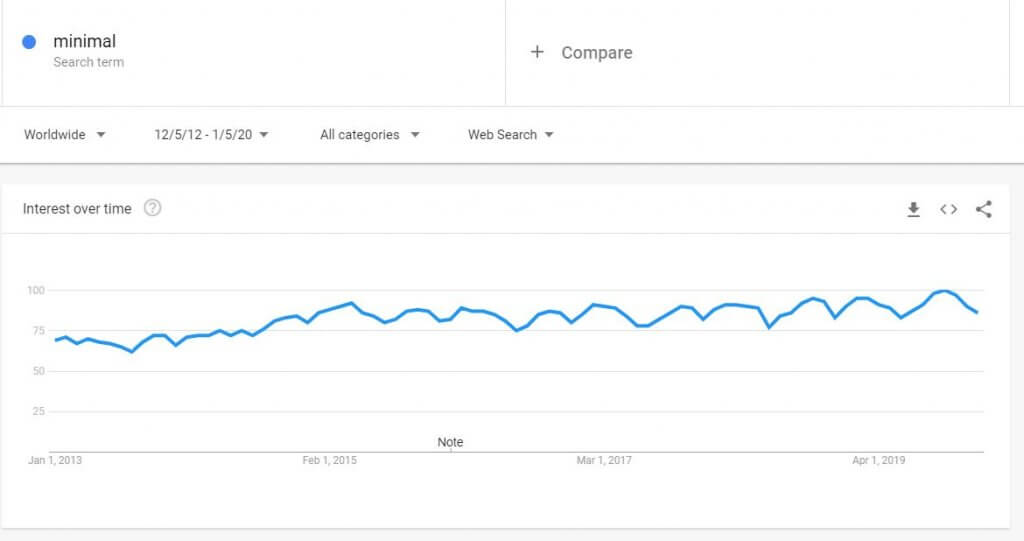Click the Mar 1, 2017 axis label
Image resolution: width=1024 pixels, height=541 pixels.
(x=604, y=460)
